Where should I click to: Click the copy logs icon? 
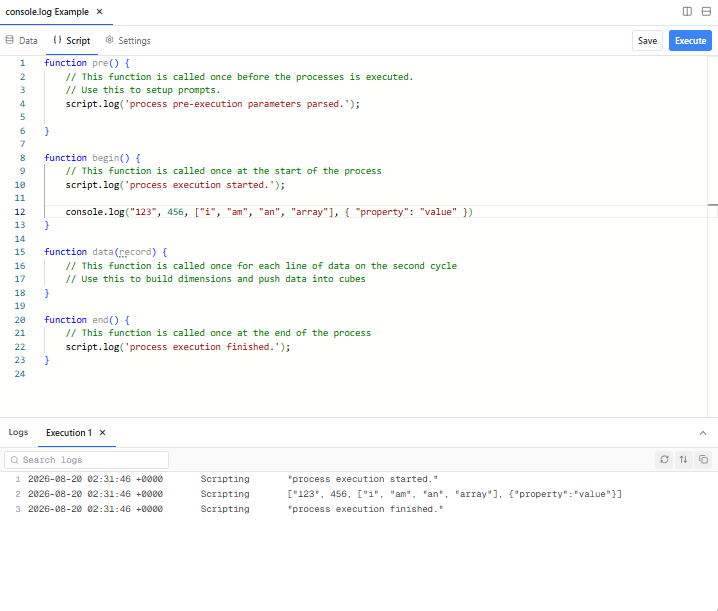point(703,459)
